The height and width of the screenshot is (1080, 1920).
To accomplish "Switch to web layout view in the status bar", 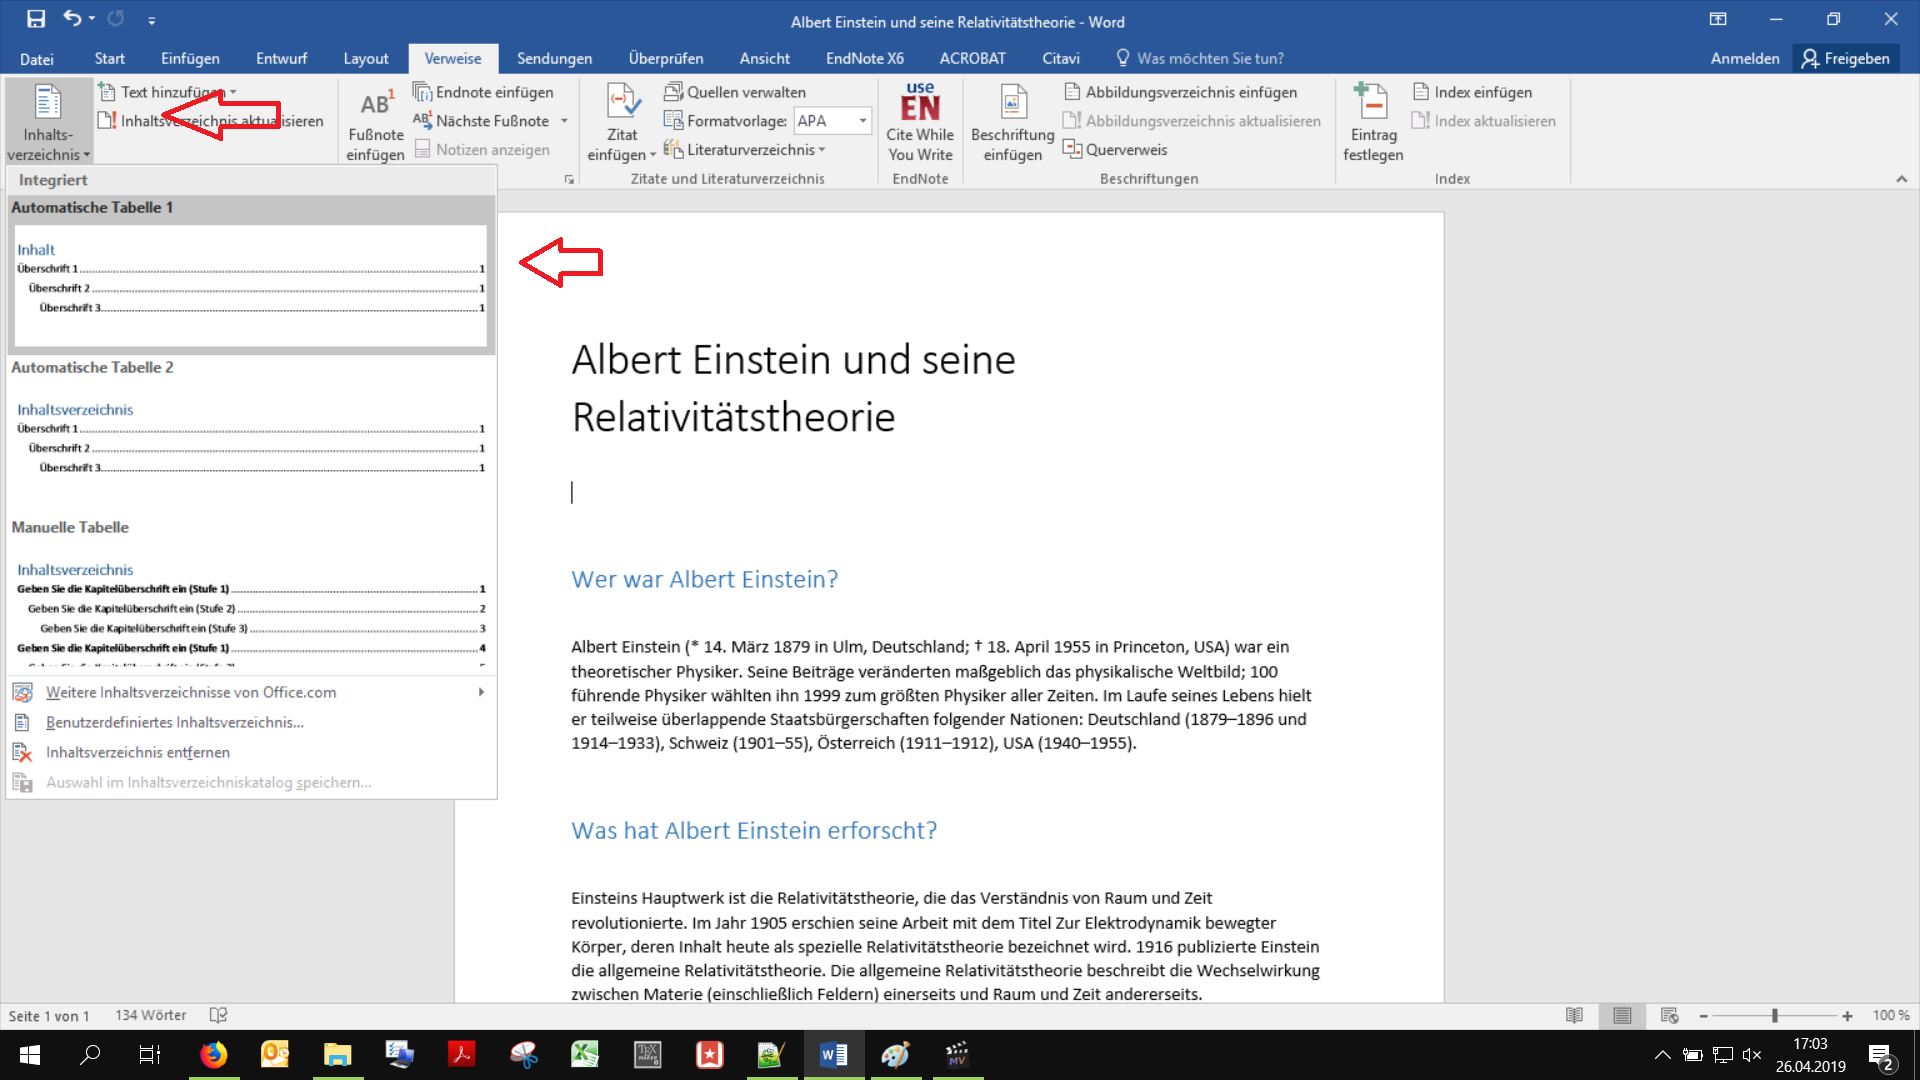I will tap(1669, 1016).
